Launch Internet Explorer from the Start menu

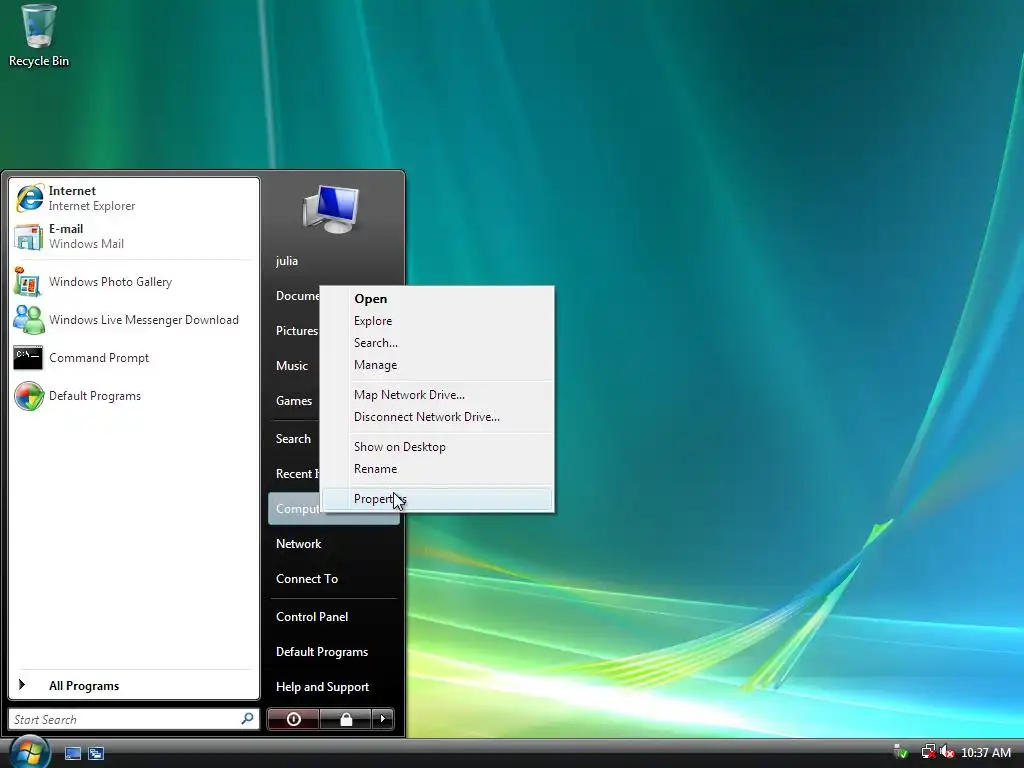[134, 198]
